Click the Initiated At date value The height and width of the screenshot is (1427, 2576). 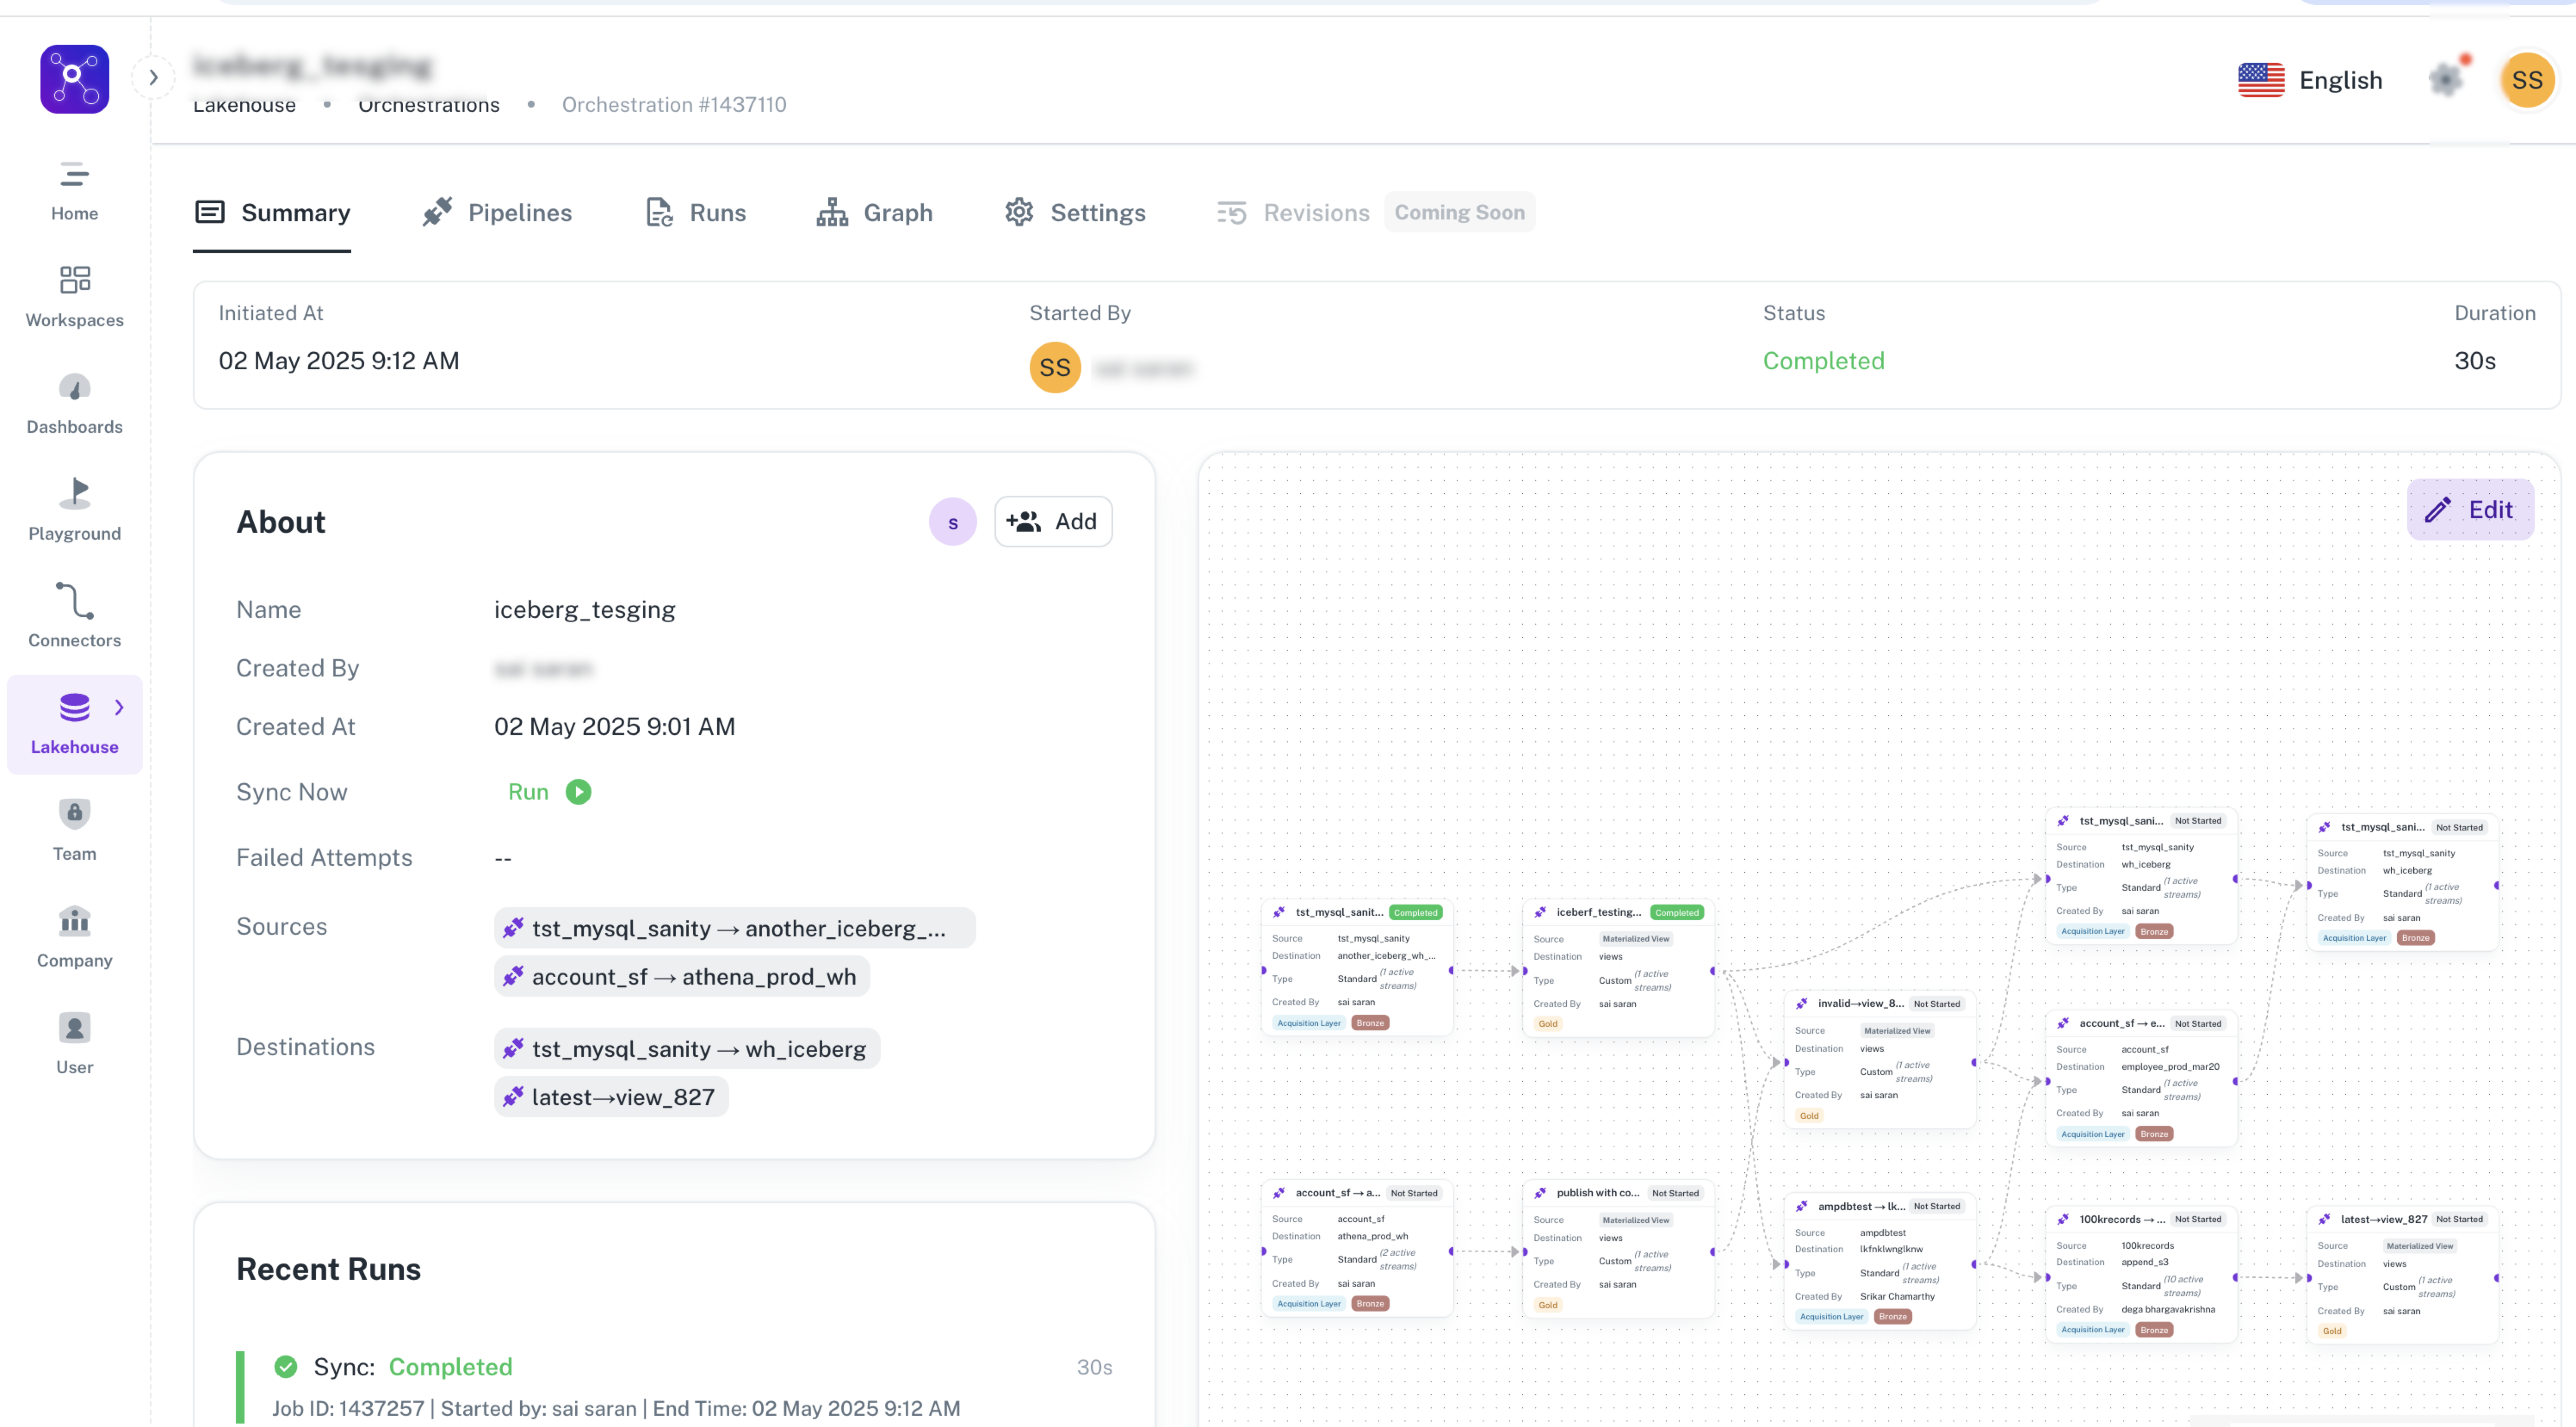339,361
